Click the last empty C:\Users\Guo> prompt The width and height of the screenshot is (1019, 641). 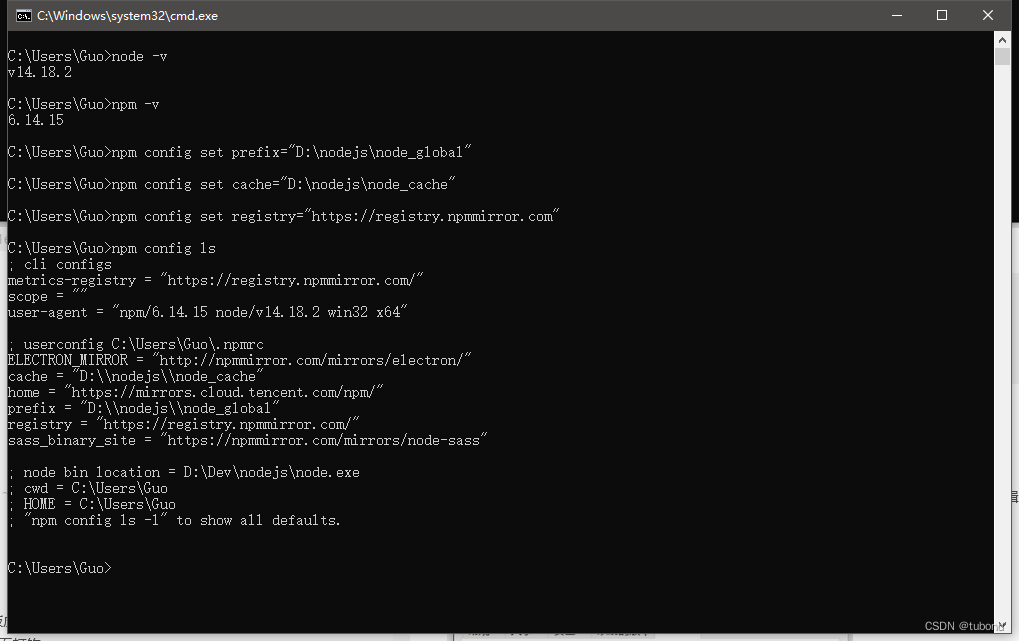(x=58, y=568)
